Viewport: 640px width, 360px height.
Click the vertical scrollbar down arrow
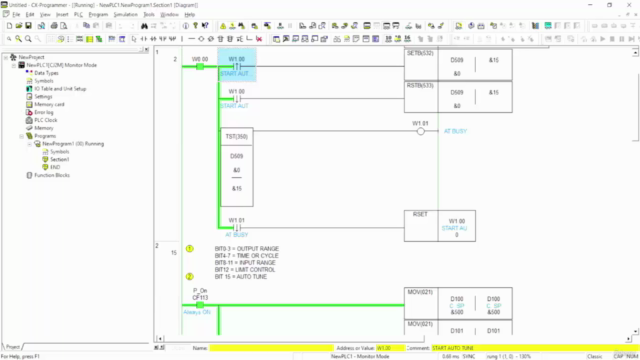click(x=635, y=332)
